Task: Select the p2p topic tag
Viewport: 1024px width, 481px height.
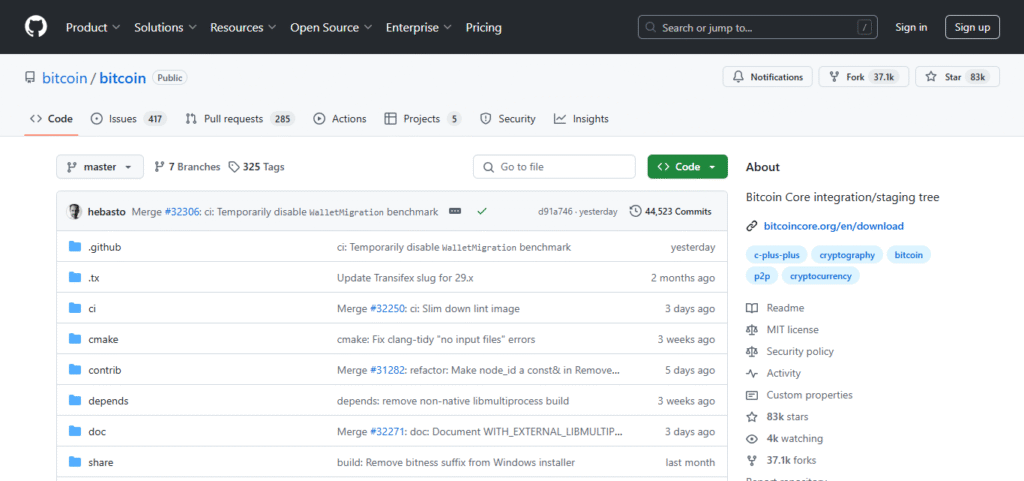Action: point(762,275)
